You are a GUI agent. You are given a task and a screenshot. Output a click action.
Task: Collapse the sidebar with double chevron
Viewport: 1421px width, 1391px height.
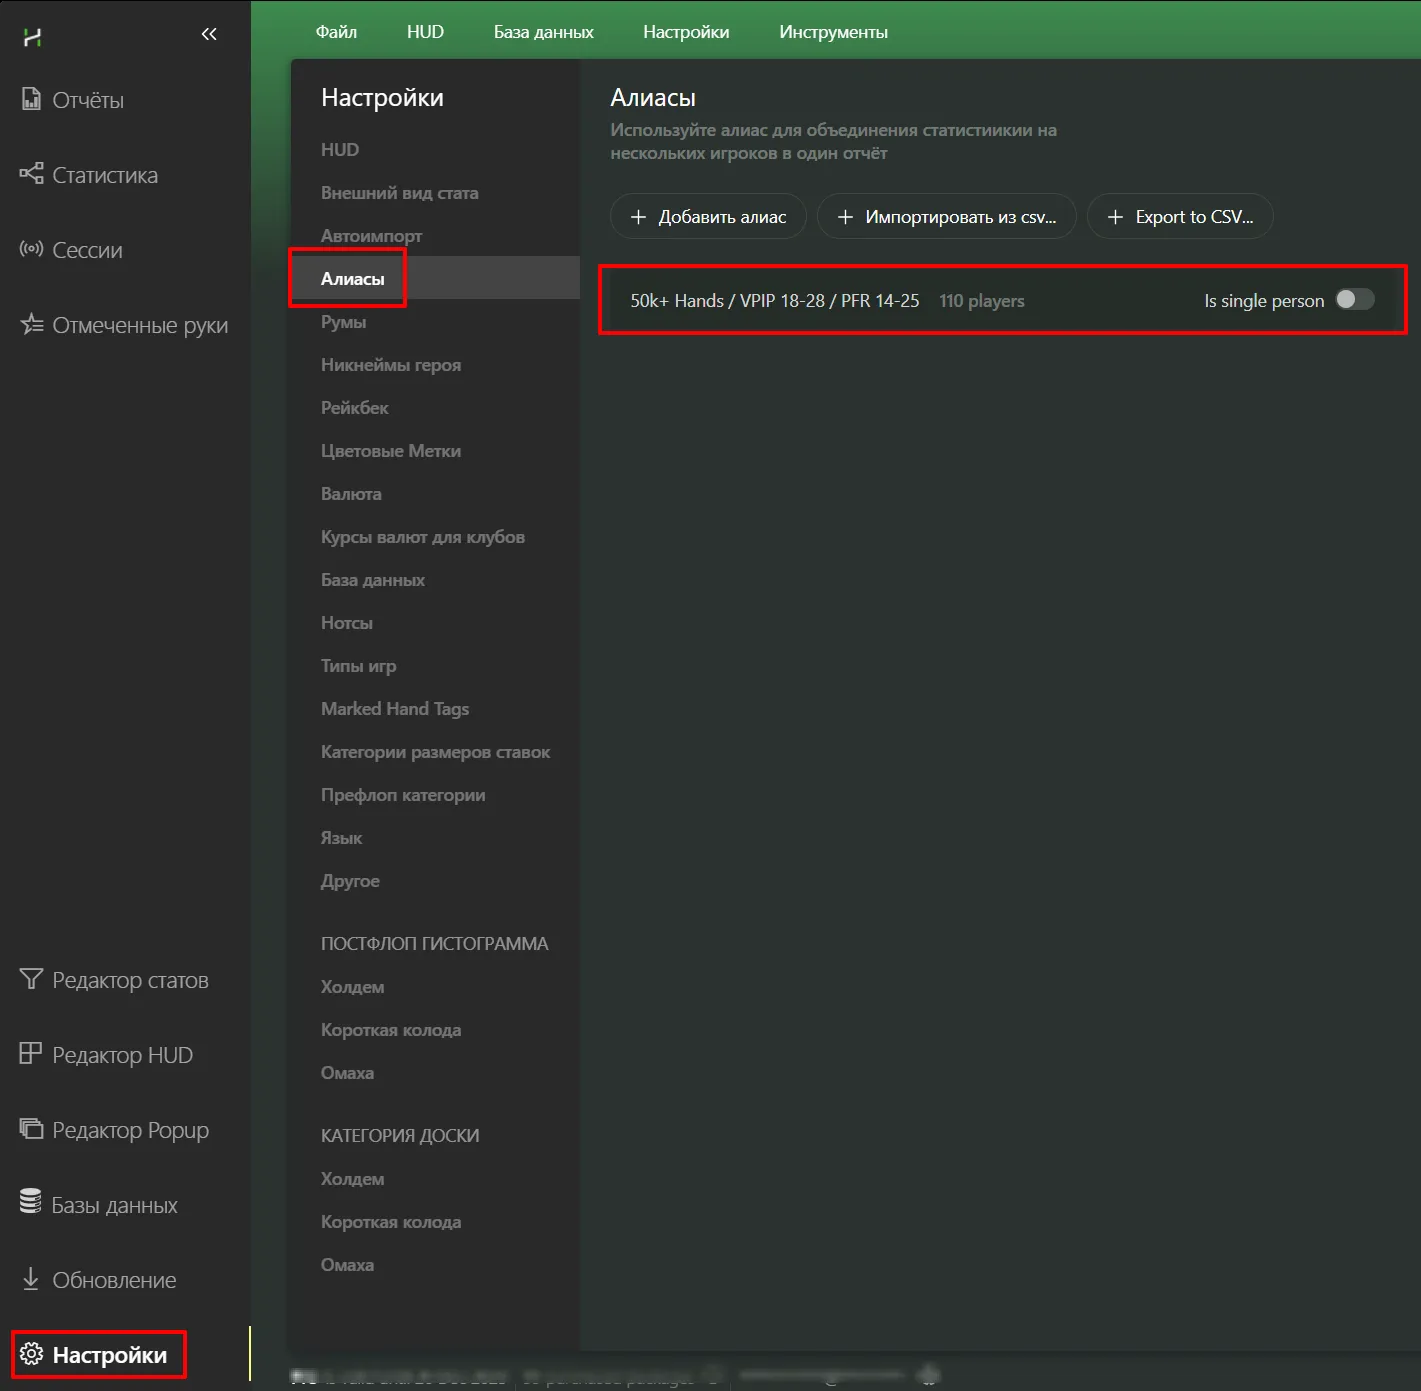tap(209, 35)
